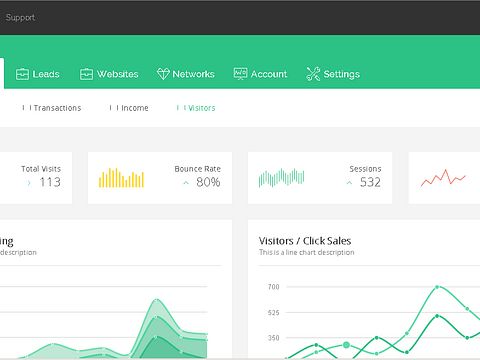Go to the Account tab label
480x360 pixels.
click(269, 74)
